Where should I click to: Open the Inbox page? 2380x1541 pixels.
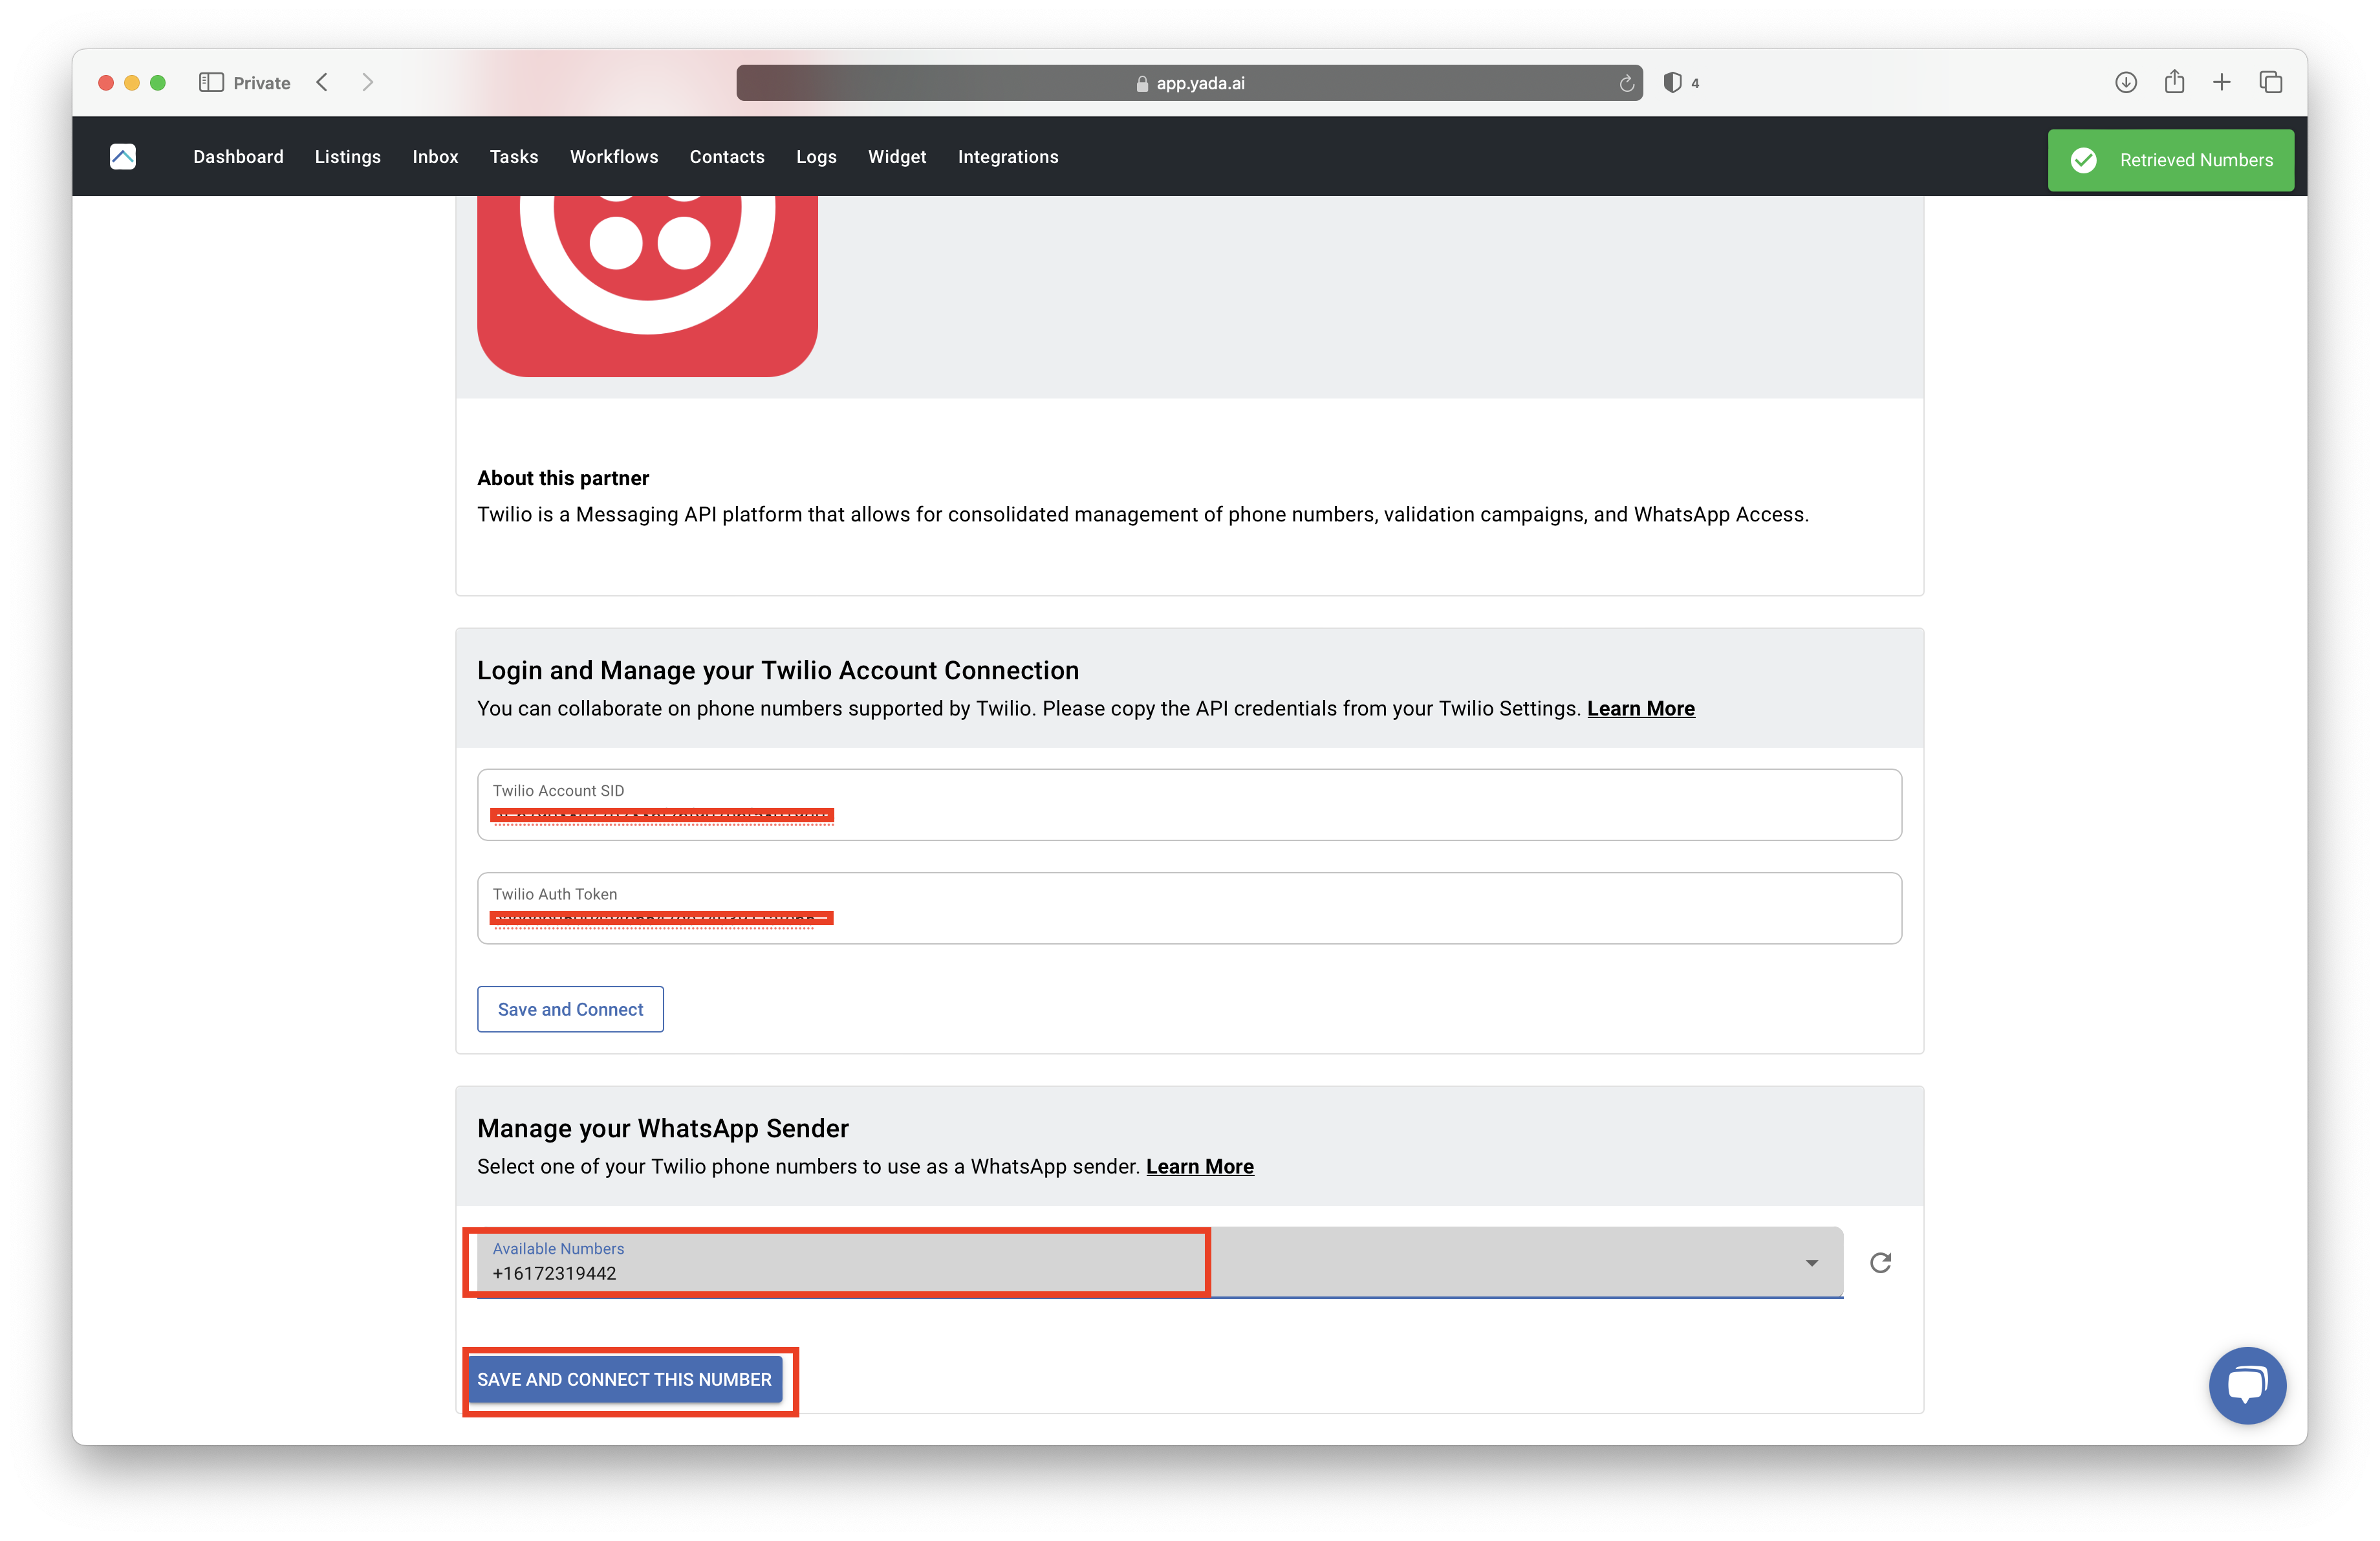(435, 157)
